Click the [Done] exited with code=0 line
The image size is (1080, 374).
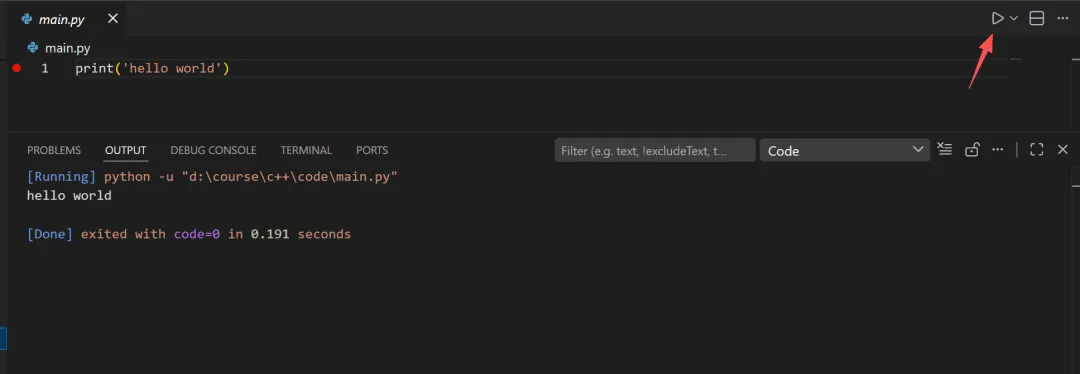tap(189, 234)
